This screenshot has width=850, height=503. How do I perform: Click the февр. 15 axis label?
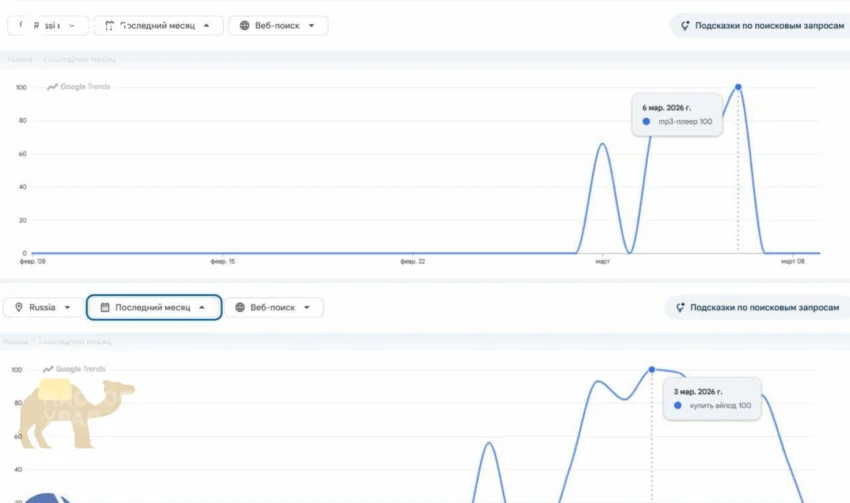(223, 261)
